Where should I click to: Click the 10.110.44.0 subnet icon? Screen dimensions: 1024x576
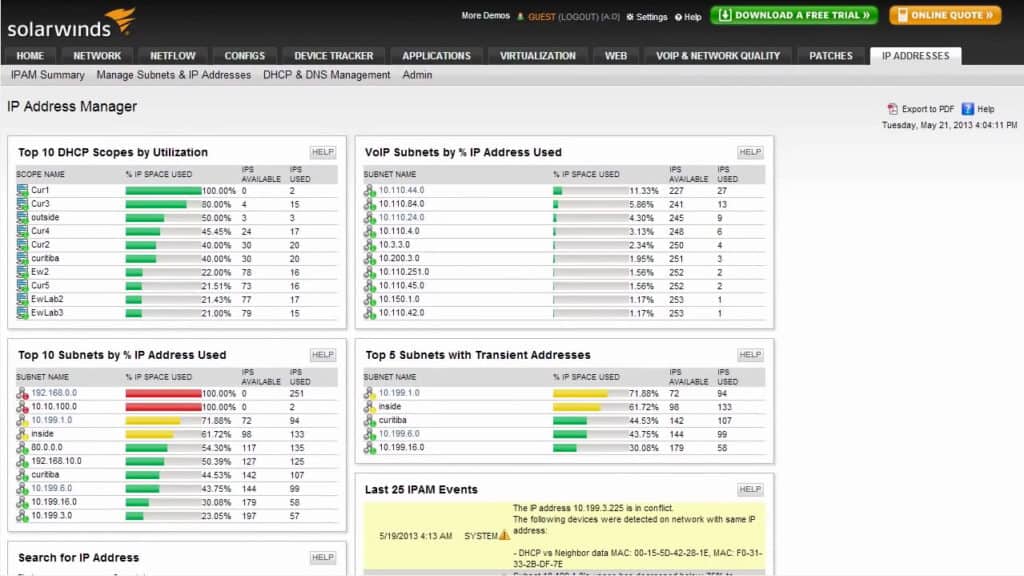tap(370, 191)
